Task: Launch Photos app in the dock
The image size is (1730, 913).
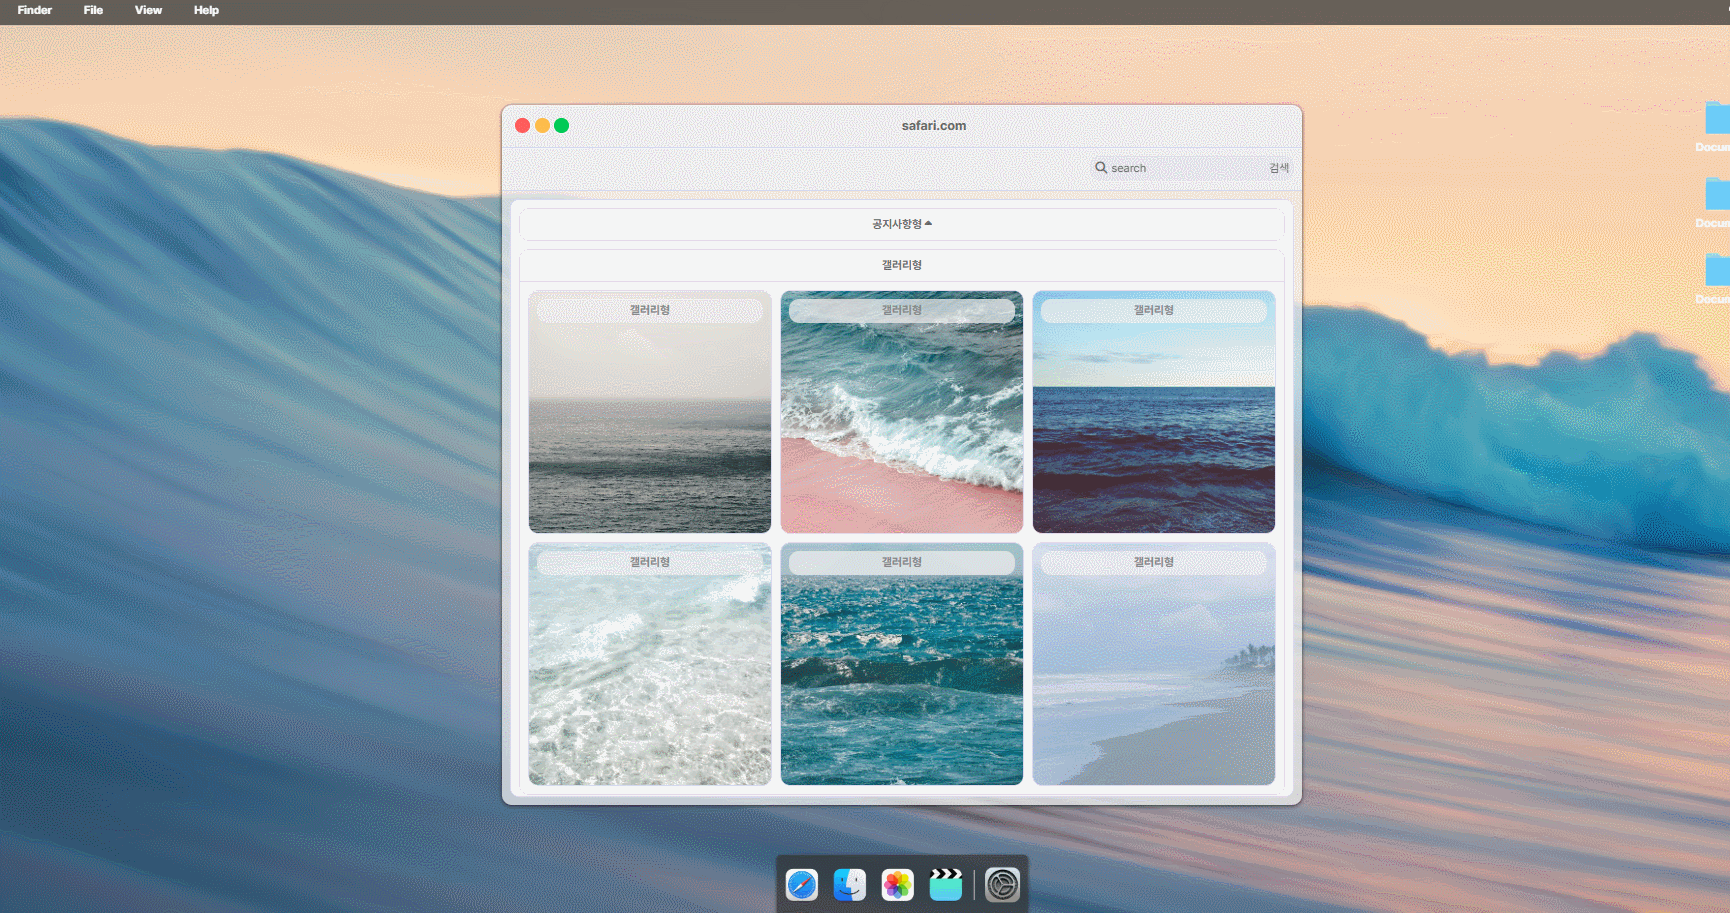Action: coord(898,885)
